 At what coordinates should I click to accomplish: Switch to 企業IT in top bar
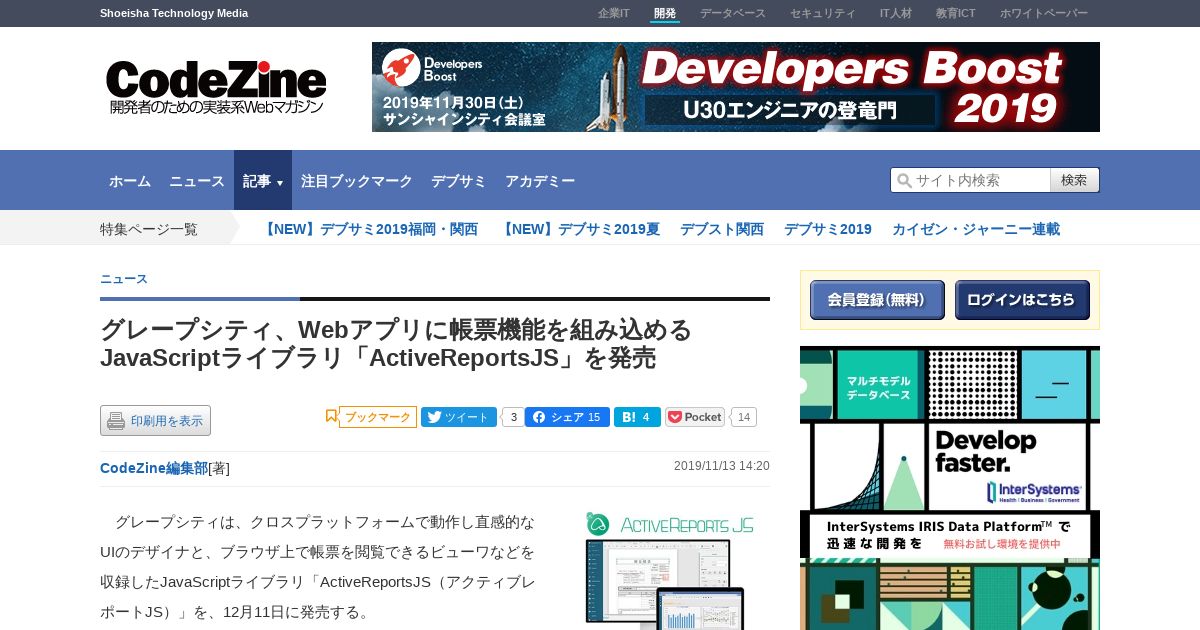614,13
